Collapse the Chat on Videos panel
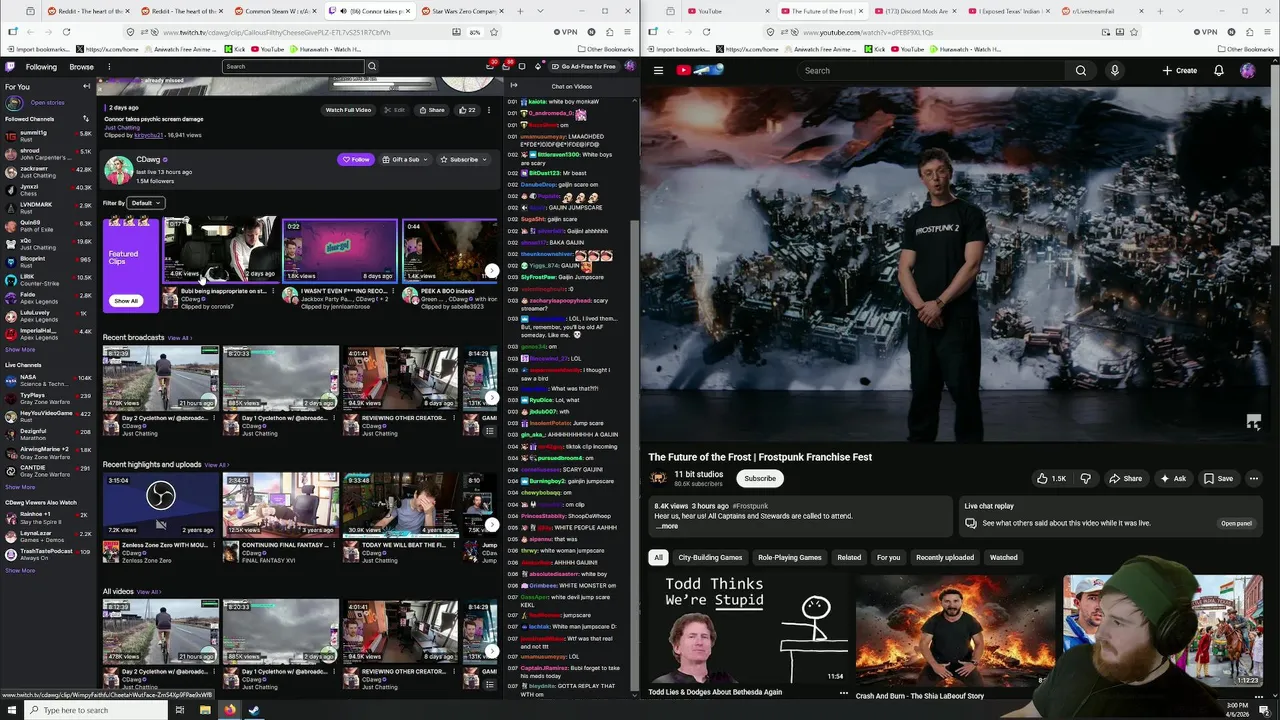 (514, 86)
